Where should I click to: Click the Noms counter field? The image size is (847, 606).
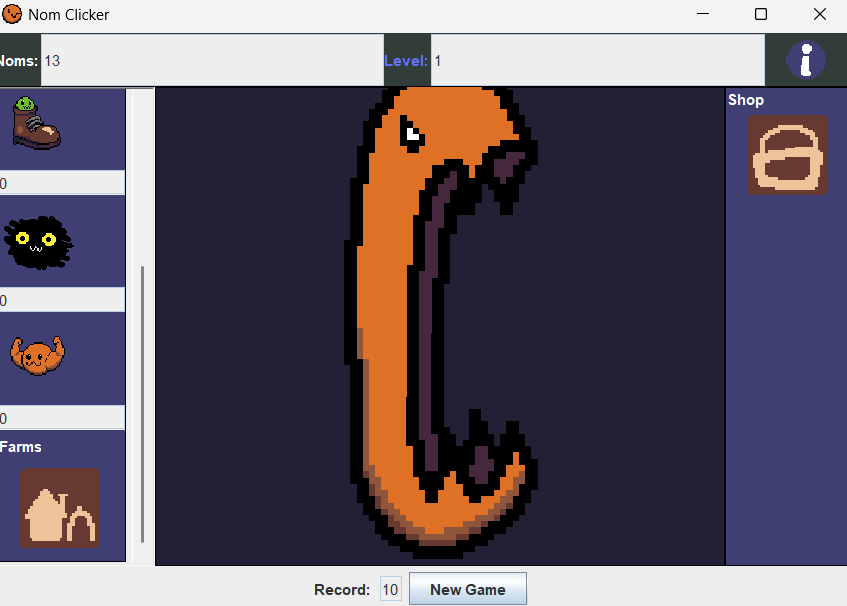[x=211, y=61]
